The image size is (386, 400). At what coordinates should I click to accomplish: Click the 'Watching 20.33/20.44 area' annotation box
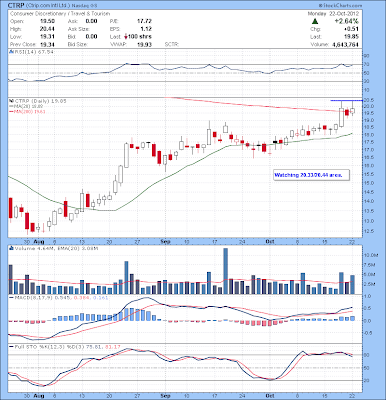point(311,175)
